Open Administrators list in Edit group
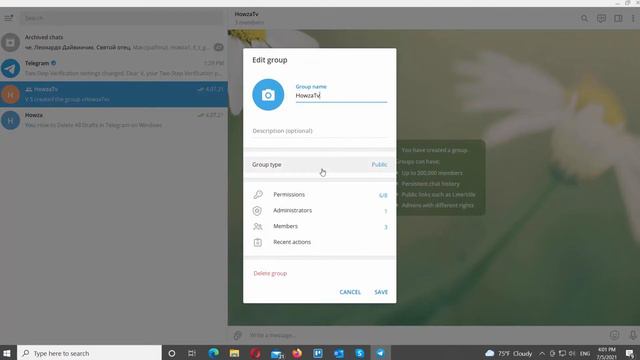The width and height of the screenshot is (640, 360). 320,211
